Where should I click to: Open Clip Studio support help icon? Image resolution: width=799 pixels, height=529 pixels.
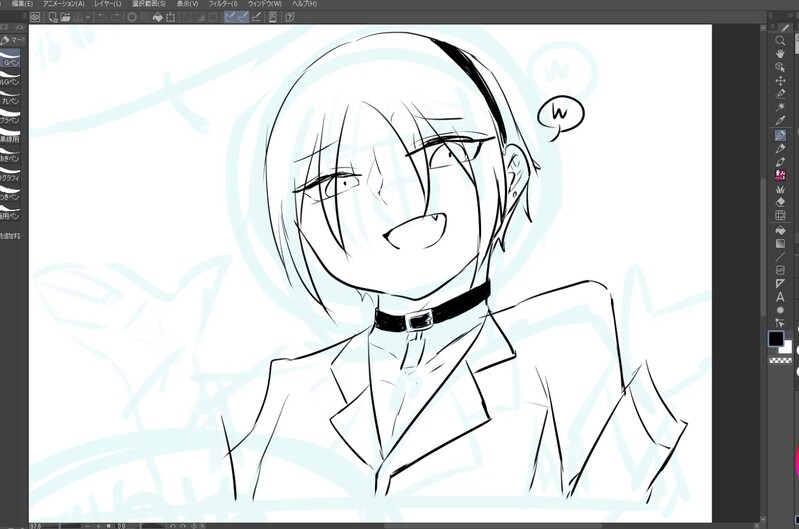pos(289,17)
